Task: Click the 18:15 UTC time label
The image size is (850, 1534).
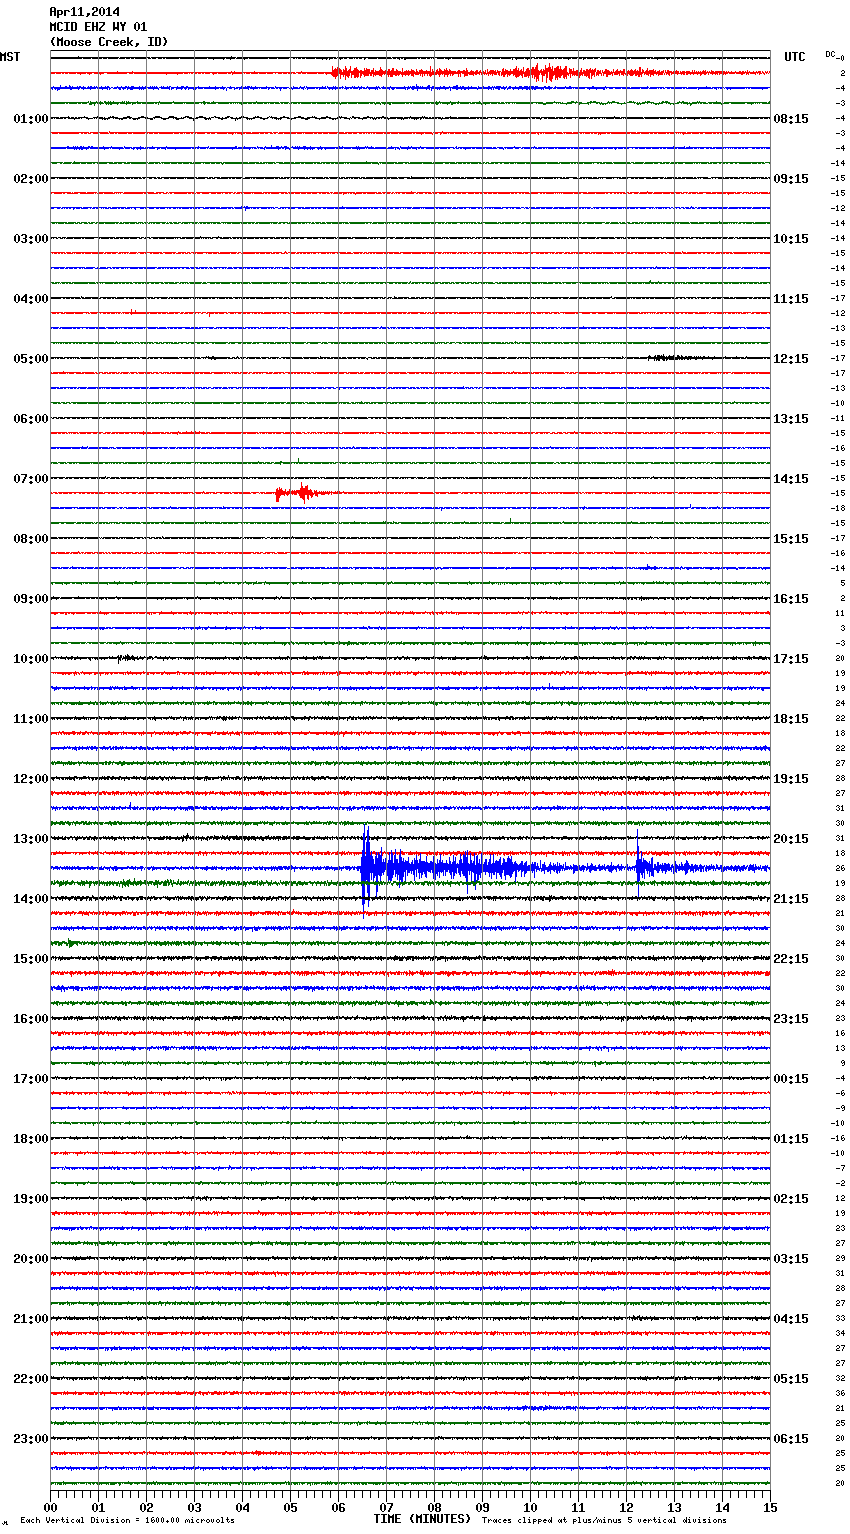Action: (x=791, y=719)
